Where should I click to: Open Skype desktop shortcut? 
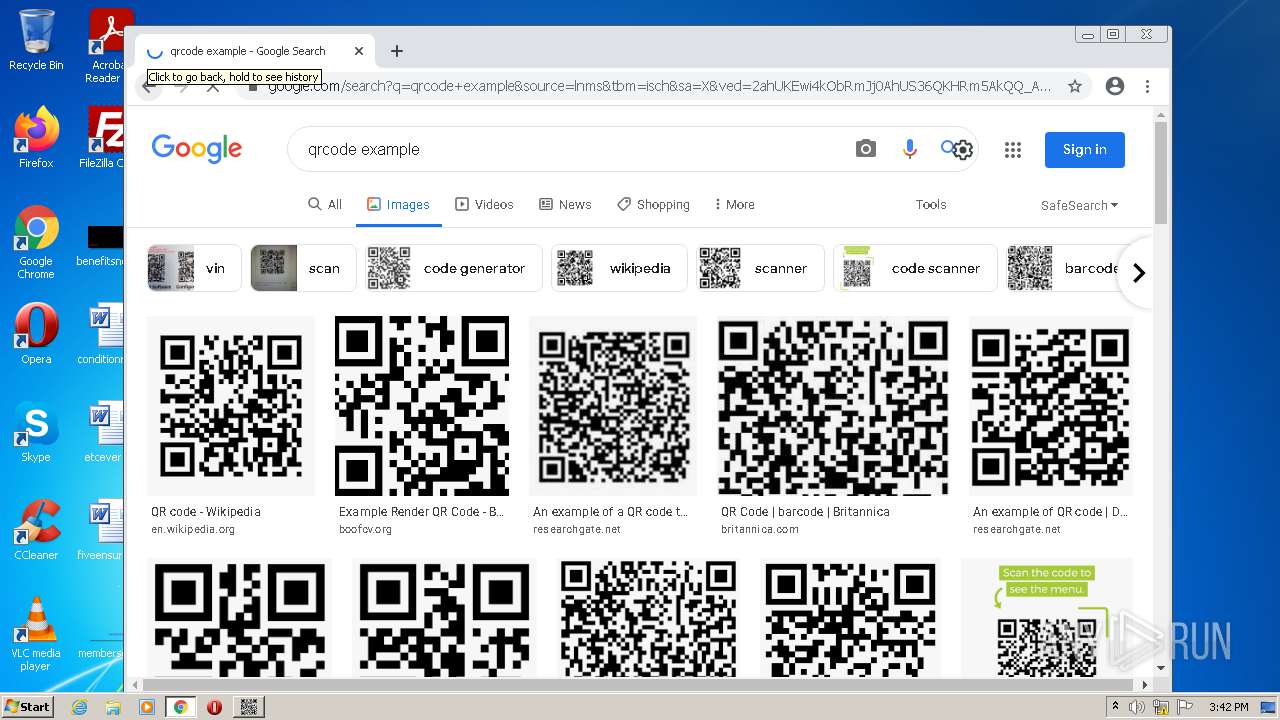pyautogui.click(x=36, y=433)
